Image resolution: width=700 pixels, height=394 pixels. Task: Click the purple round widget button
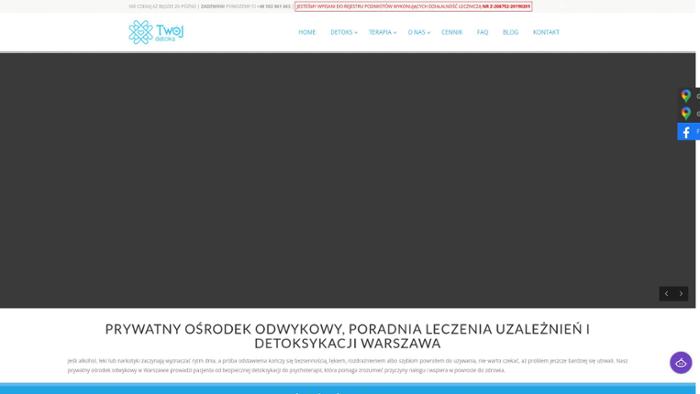pyautogui.click(x=680, y=363)
